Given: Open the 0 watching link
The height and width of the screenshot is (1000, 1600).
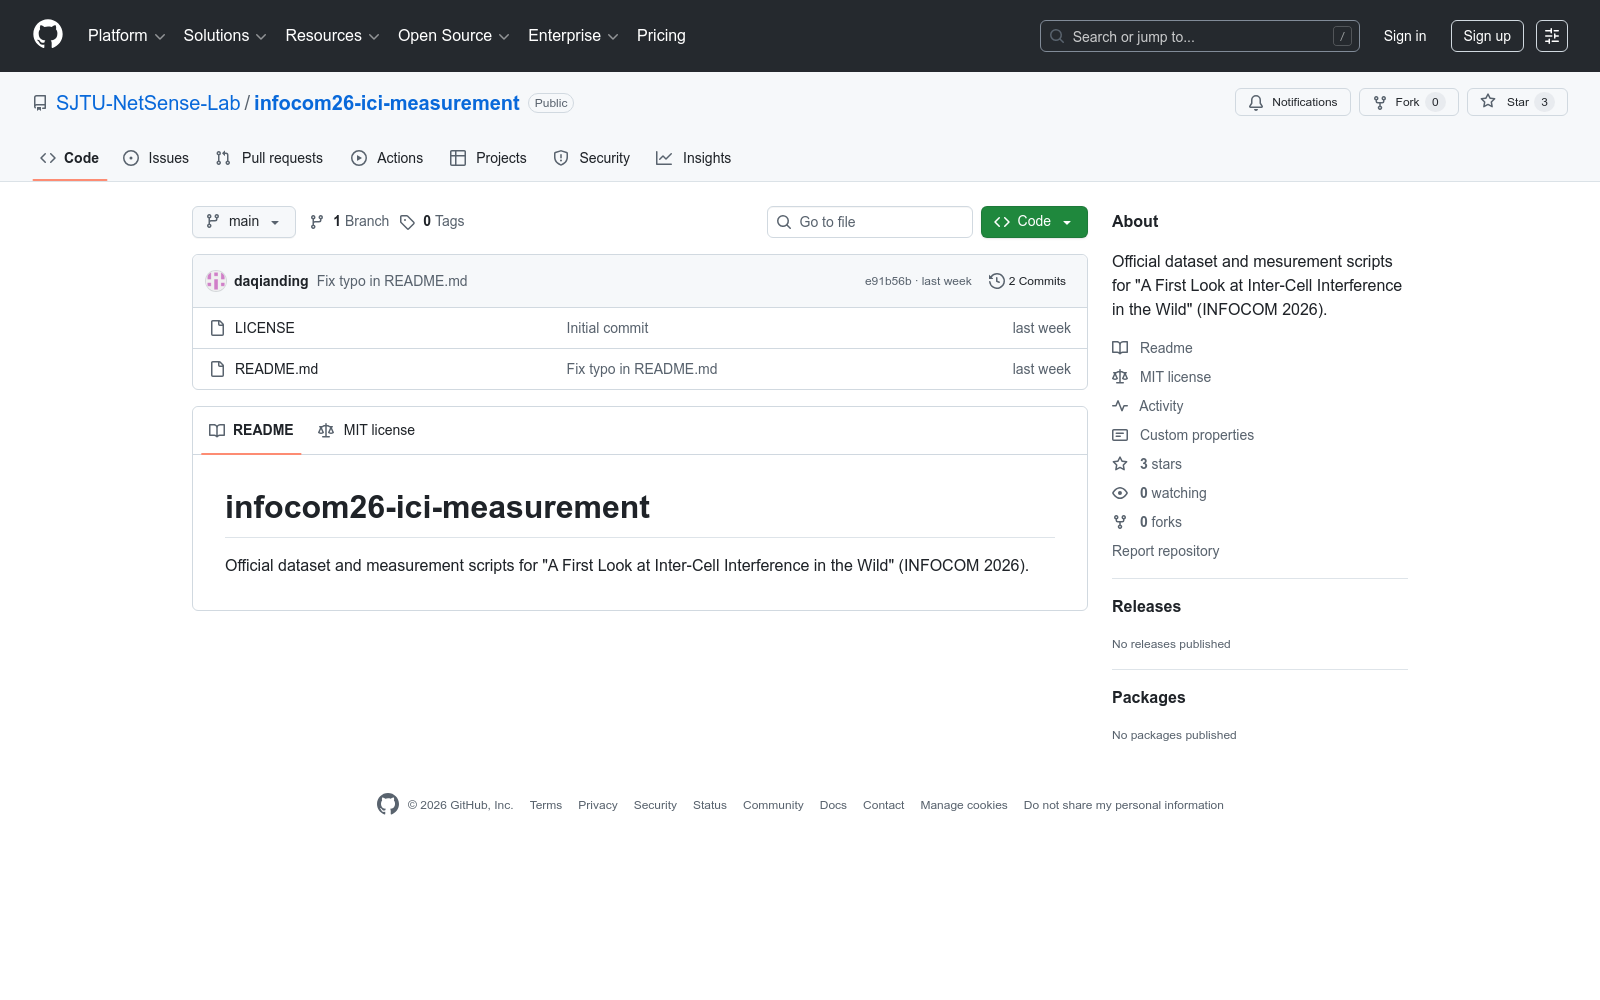Looking at the screenshot, I should pos(1159,493).
